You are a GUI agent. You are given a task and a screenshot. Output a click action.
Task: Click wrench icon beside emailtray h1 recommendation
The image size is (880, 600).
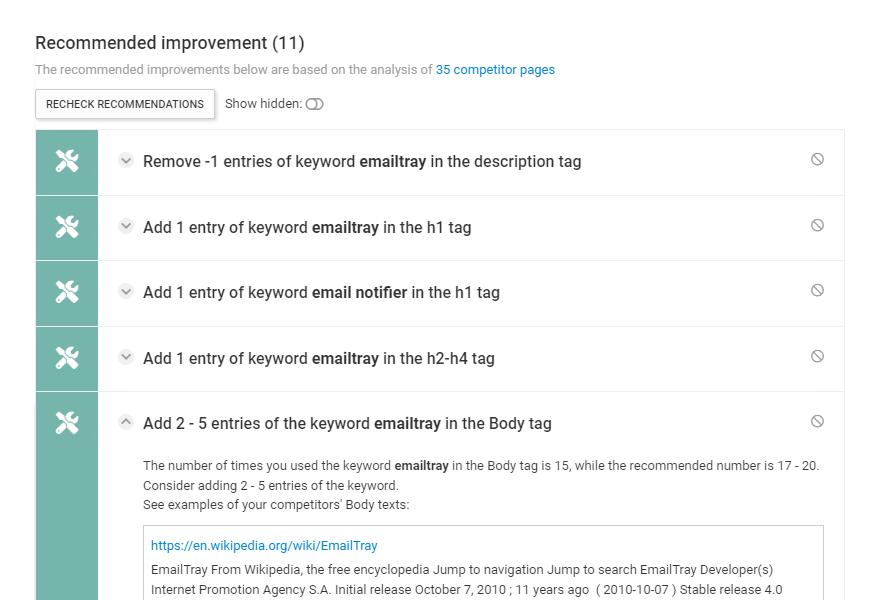(x=67, y=227)
